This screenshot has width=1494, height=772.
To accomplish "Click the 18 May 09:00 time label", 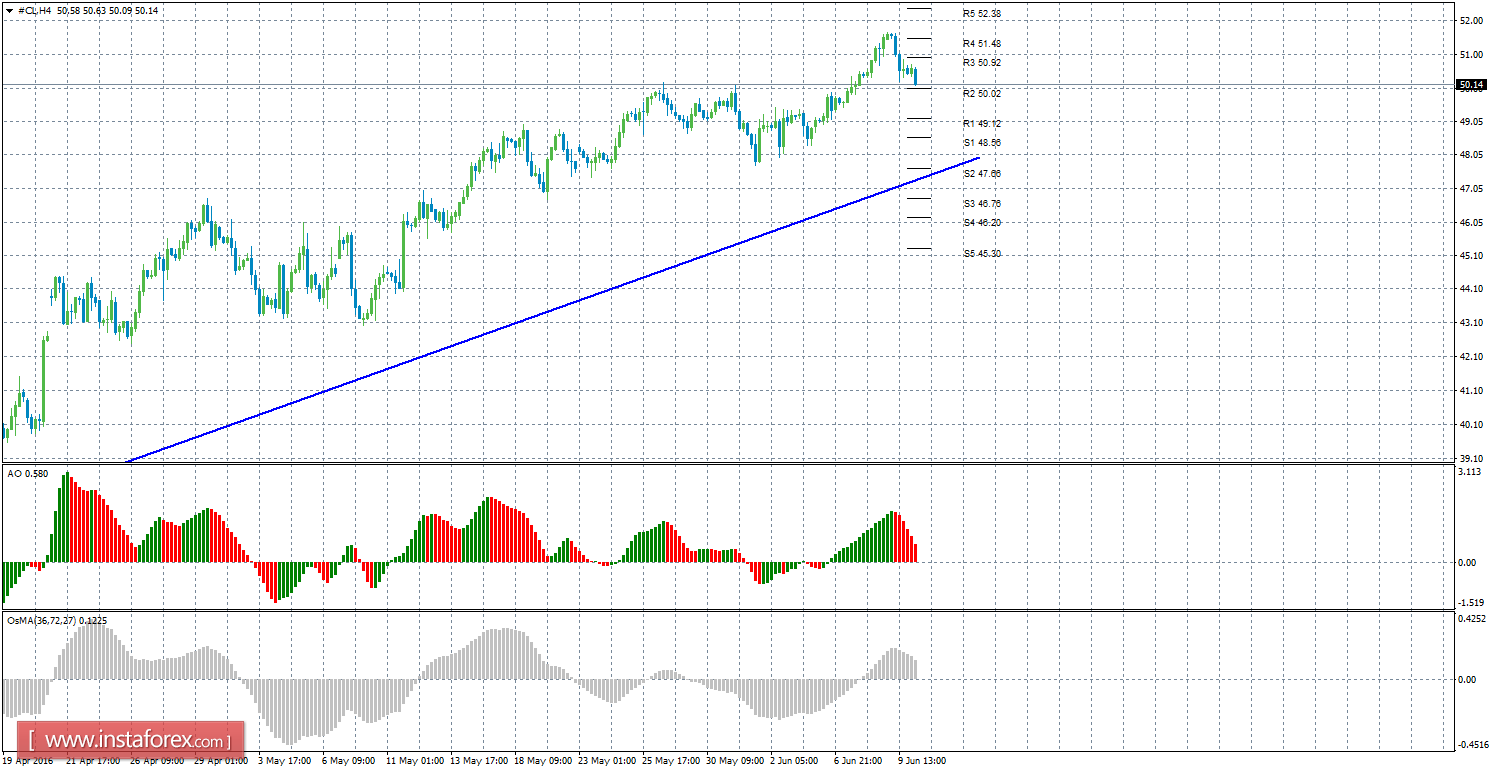I will pos(543,761).
